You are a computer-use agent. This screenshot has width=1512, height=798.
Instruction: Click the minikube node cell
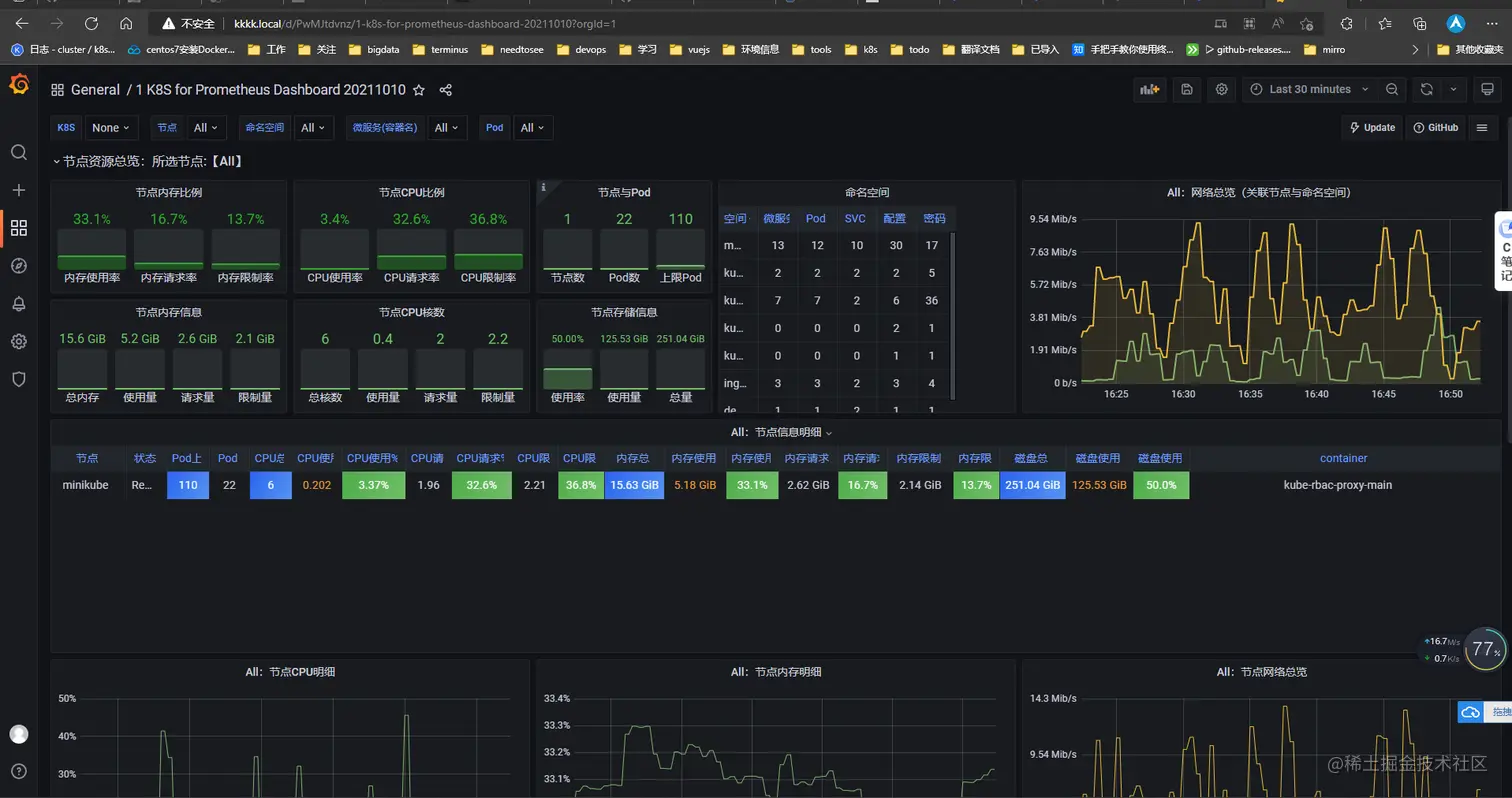(85, 485)
